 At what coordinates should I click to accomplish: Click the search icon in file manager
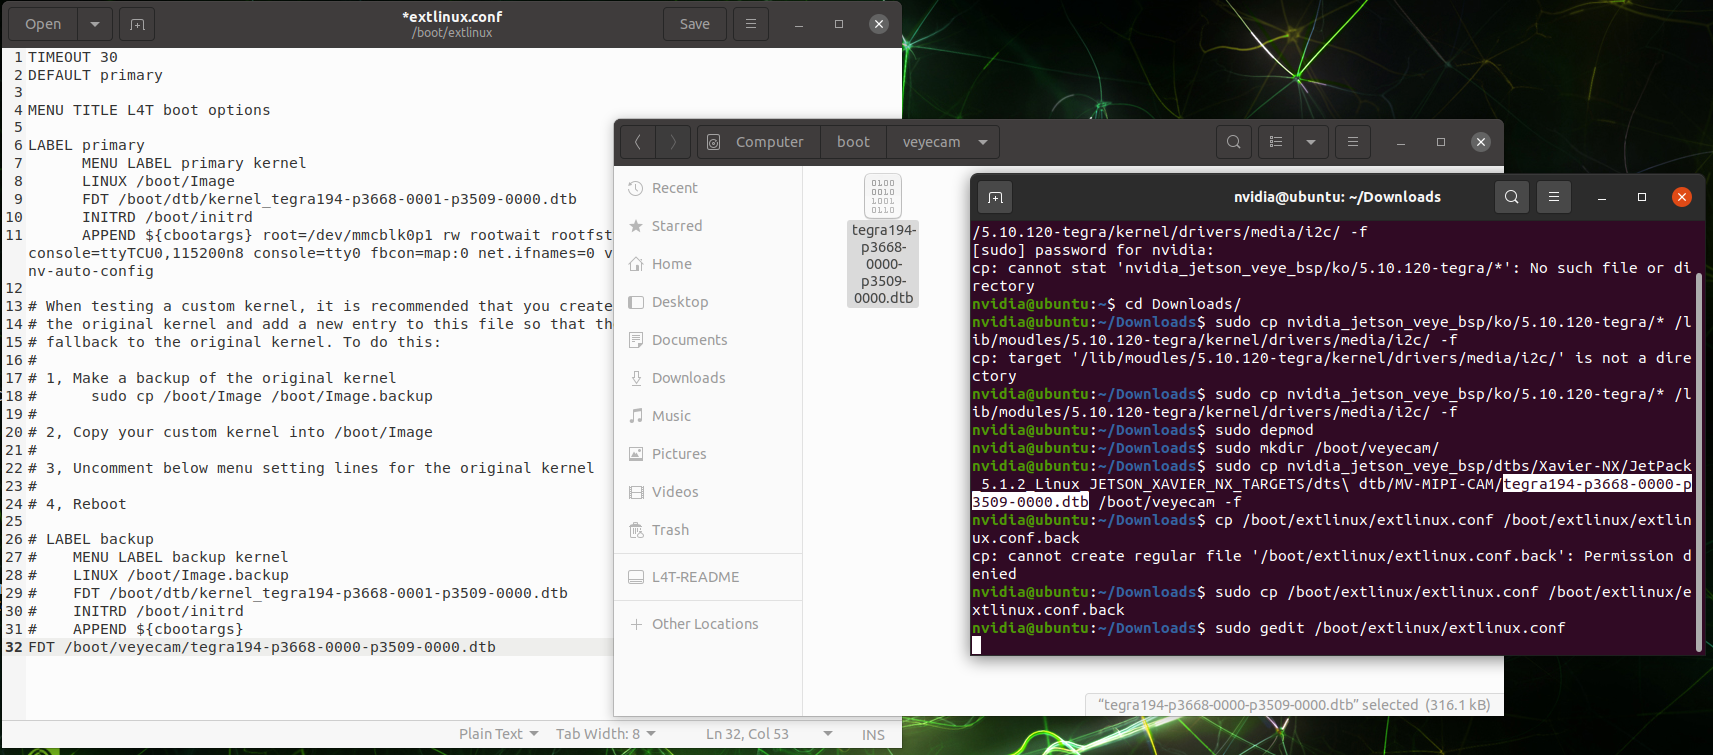coord(1233,142)
